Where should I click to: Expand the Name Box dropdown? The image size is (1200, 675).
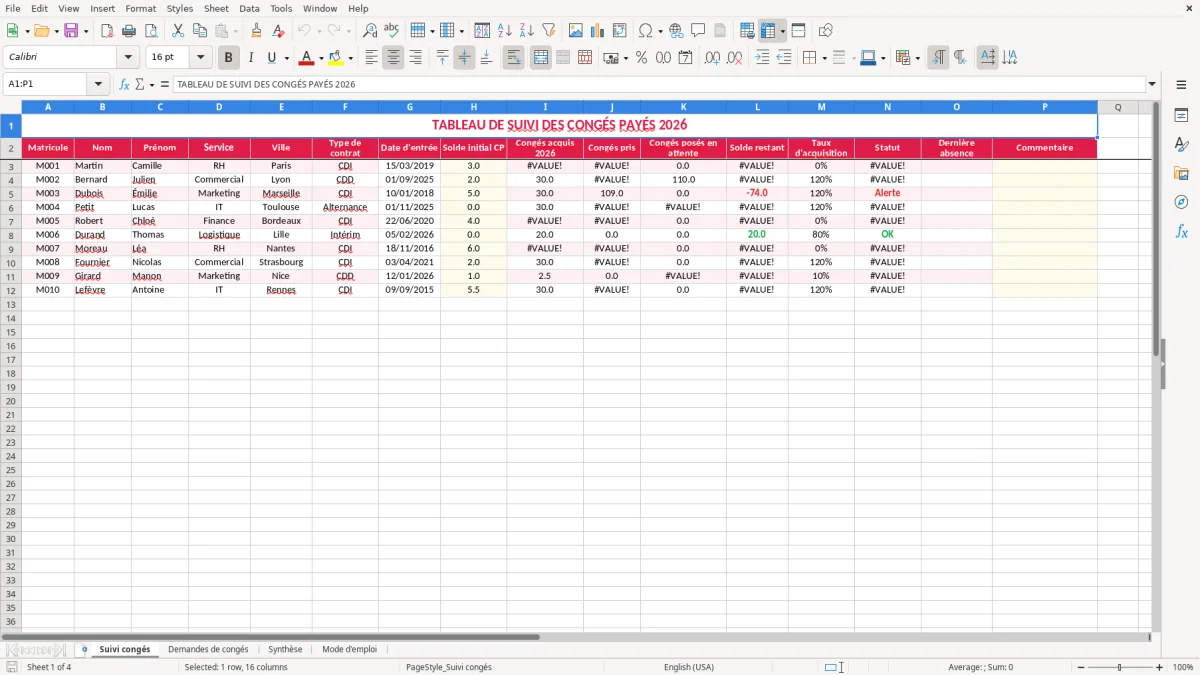98,84
